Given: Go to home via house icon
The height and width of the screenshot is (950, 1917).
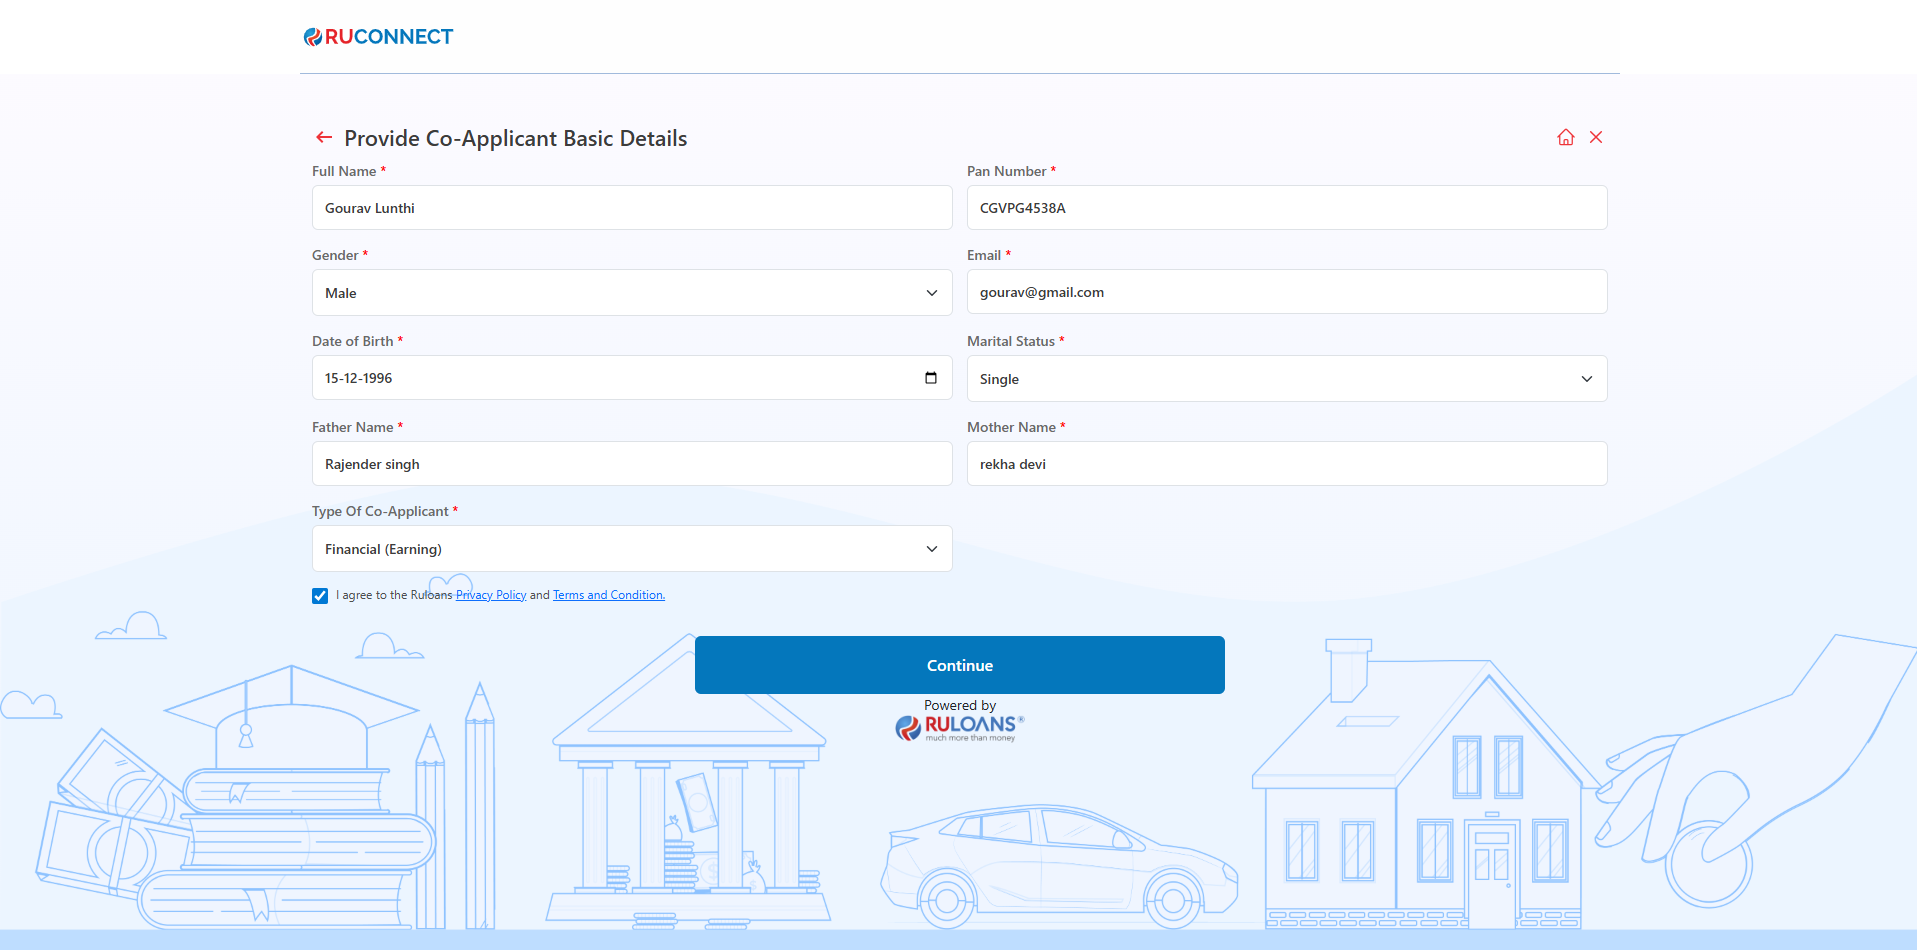Looking at the screenshot, I should 1565,137.
